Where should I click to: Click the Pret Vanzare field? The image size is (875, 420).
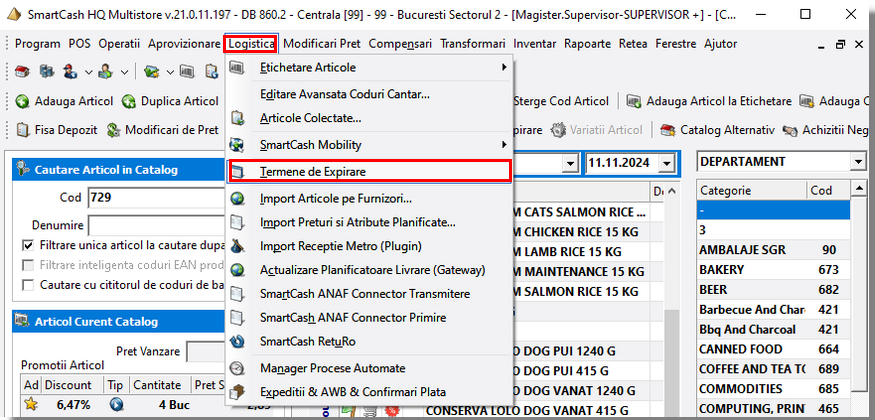tap(206, 352)
